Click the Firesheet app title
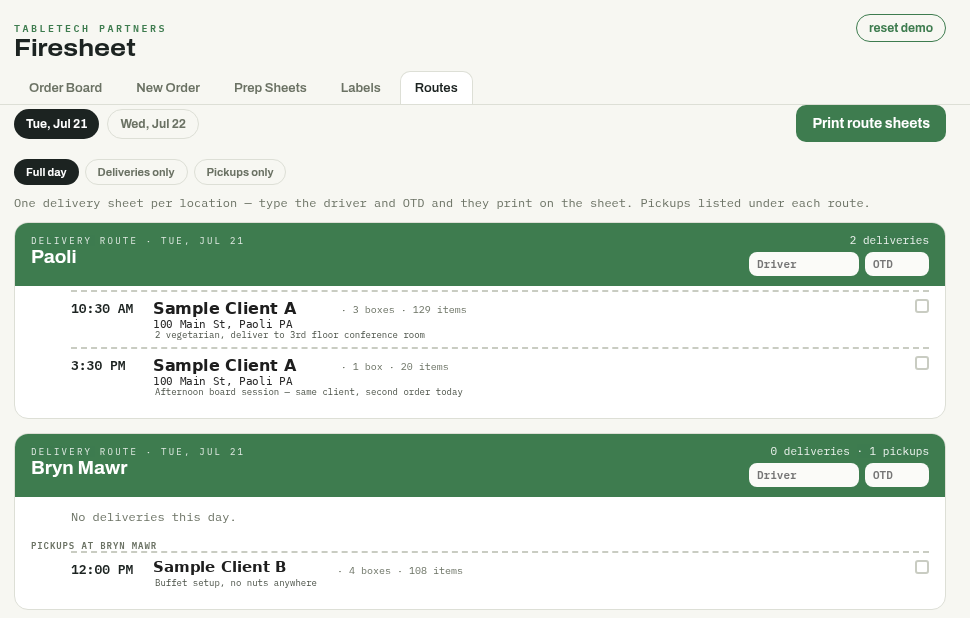 75,48
